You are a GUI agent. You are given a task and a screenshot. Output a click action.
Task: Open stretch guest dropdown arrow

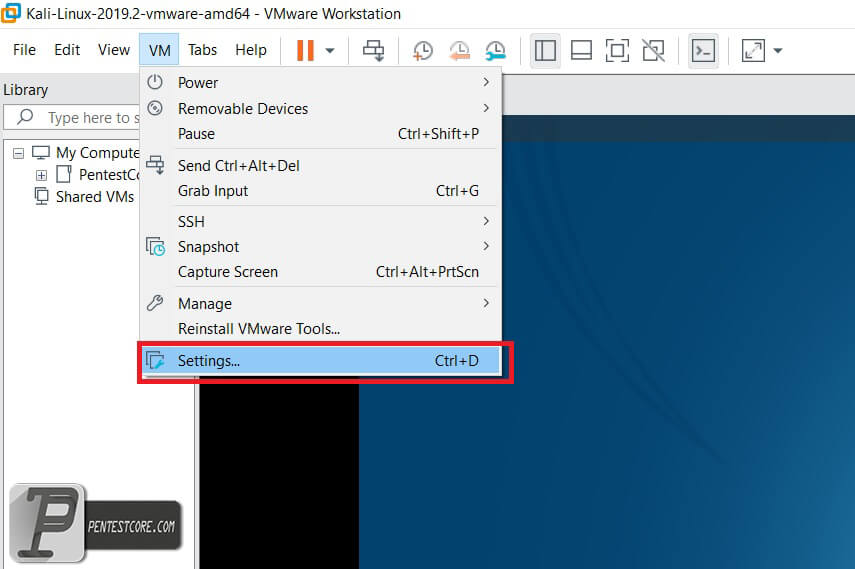tap(778, 51)
